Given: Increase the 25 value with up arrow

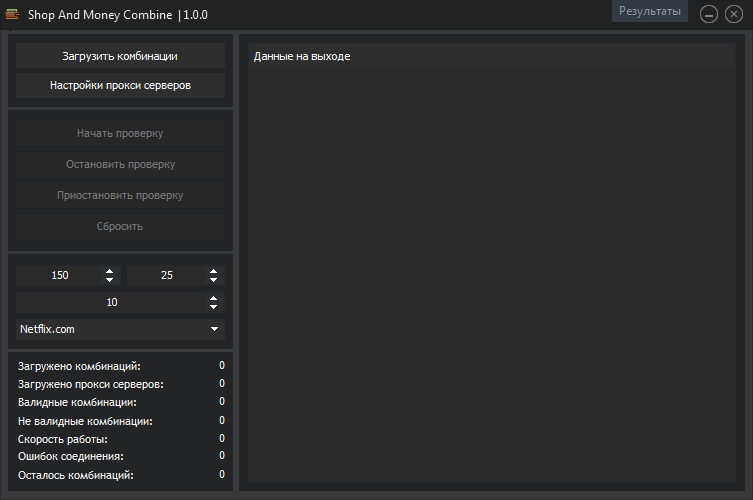Looking at the screenshot, I should point(214,271).
